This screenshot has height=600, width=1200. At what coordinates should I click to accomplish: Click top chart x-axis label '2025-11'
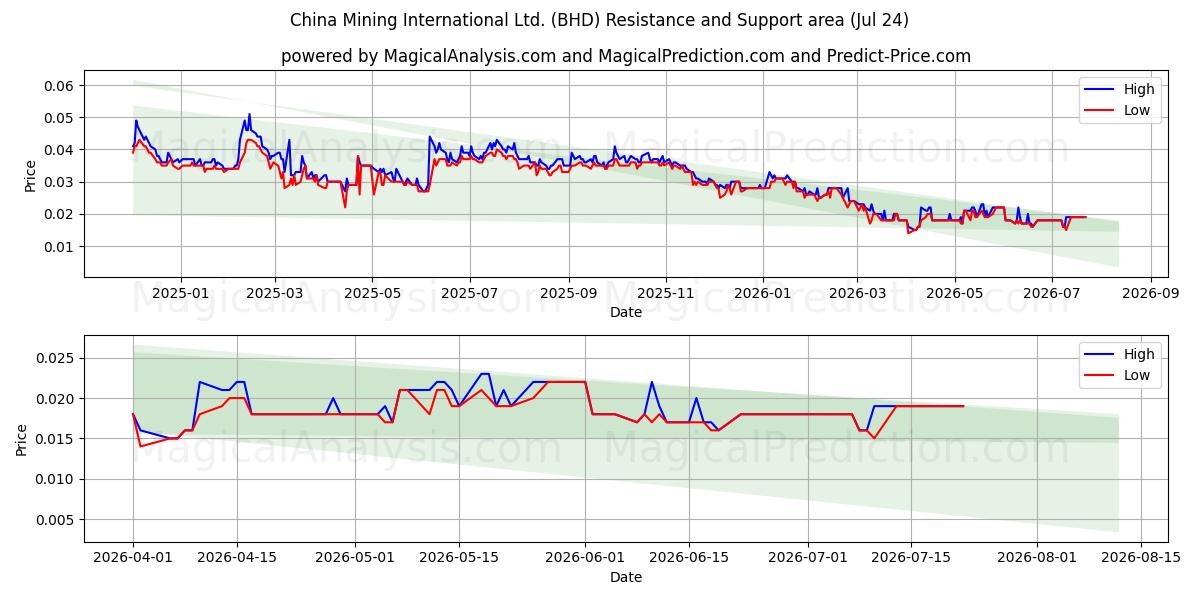click(666, 294)
